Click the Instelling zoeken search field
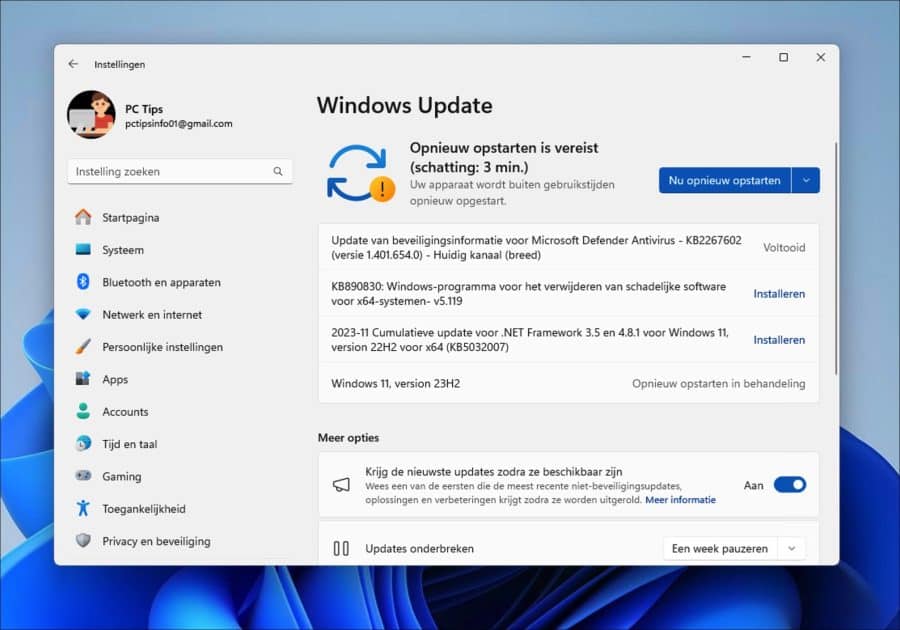The height and width of the screenshot is (630, 900). coord(160,171)
